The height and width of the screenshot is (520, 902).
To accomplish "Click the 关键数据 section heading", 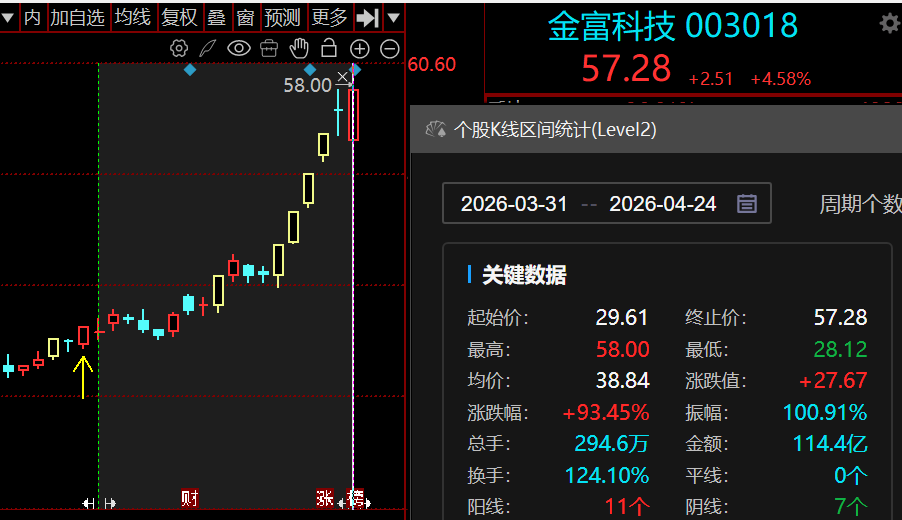I will click(524, 275).
